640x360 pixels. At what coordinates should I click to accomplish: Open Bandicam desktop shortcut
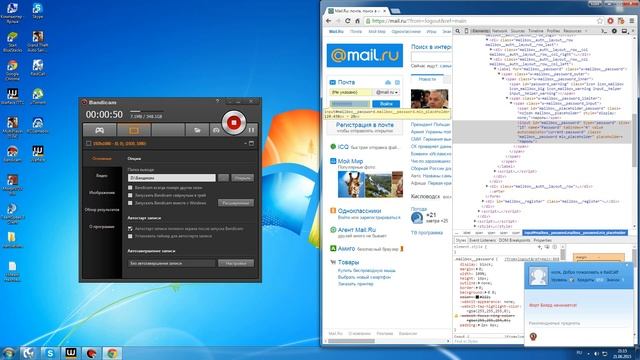(12, 154)
